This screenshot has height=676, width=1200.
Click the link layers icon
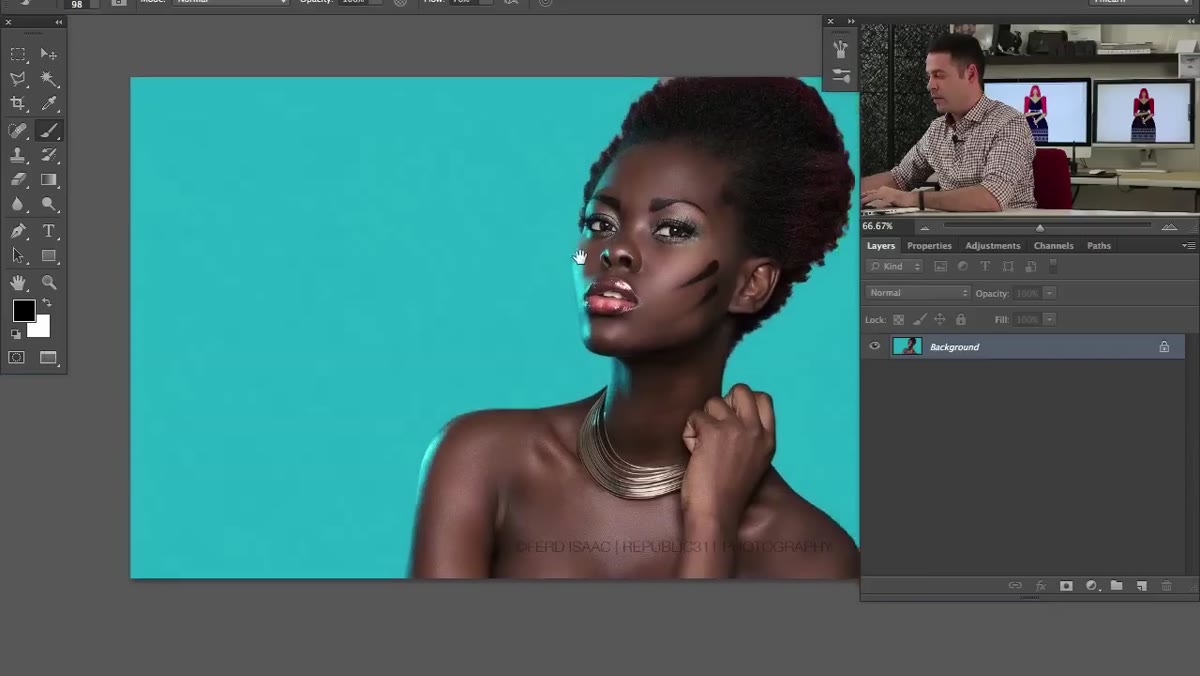1015,586
